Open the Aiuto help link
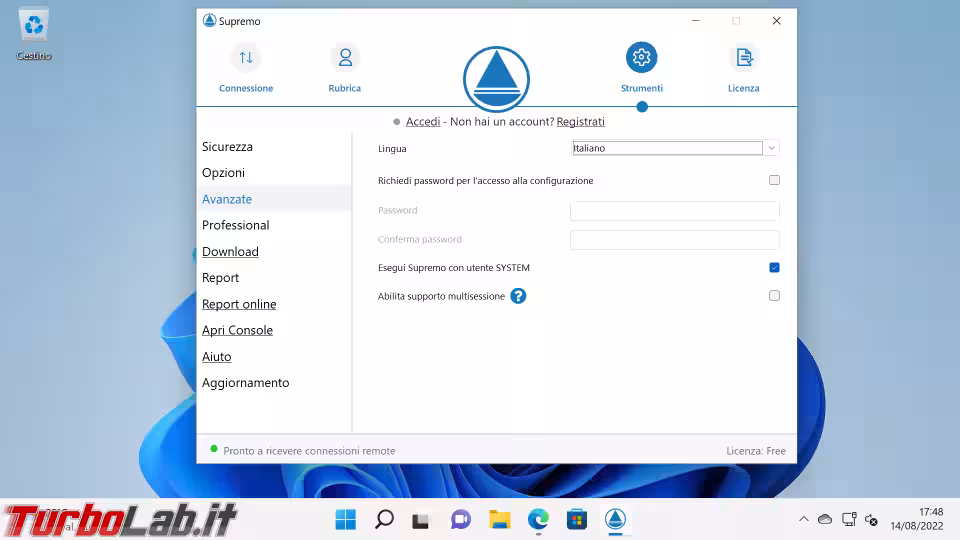The width and height of the screenshot is (960, 540). [217, 357]
